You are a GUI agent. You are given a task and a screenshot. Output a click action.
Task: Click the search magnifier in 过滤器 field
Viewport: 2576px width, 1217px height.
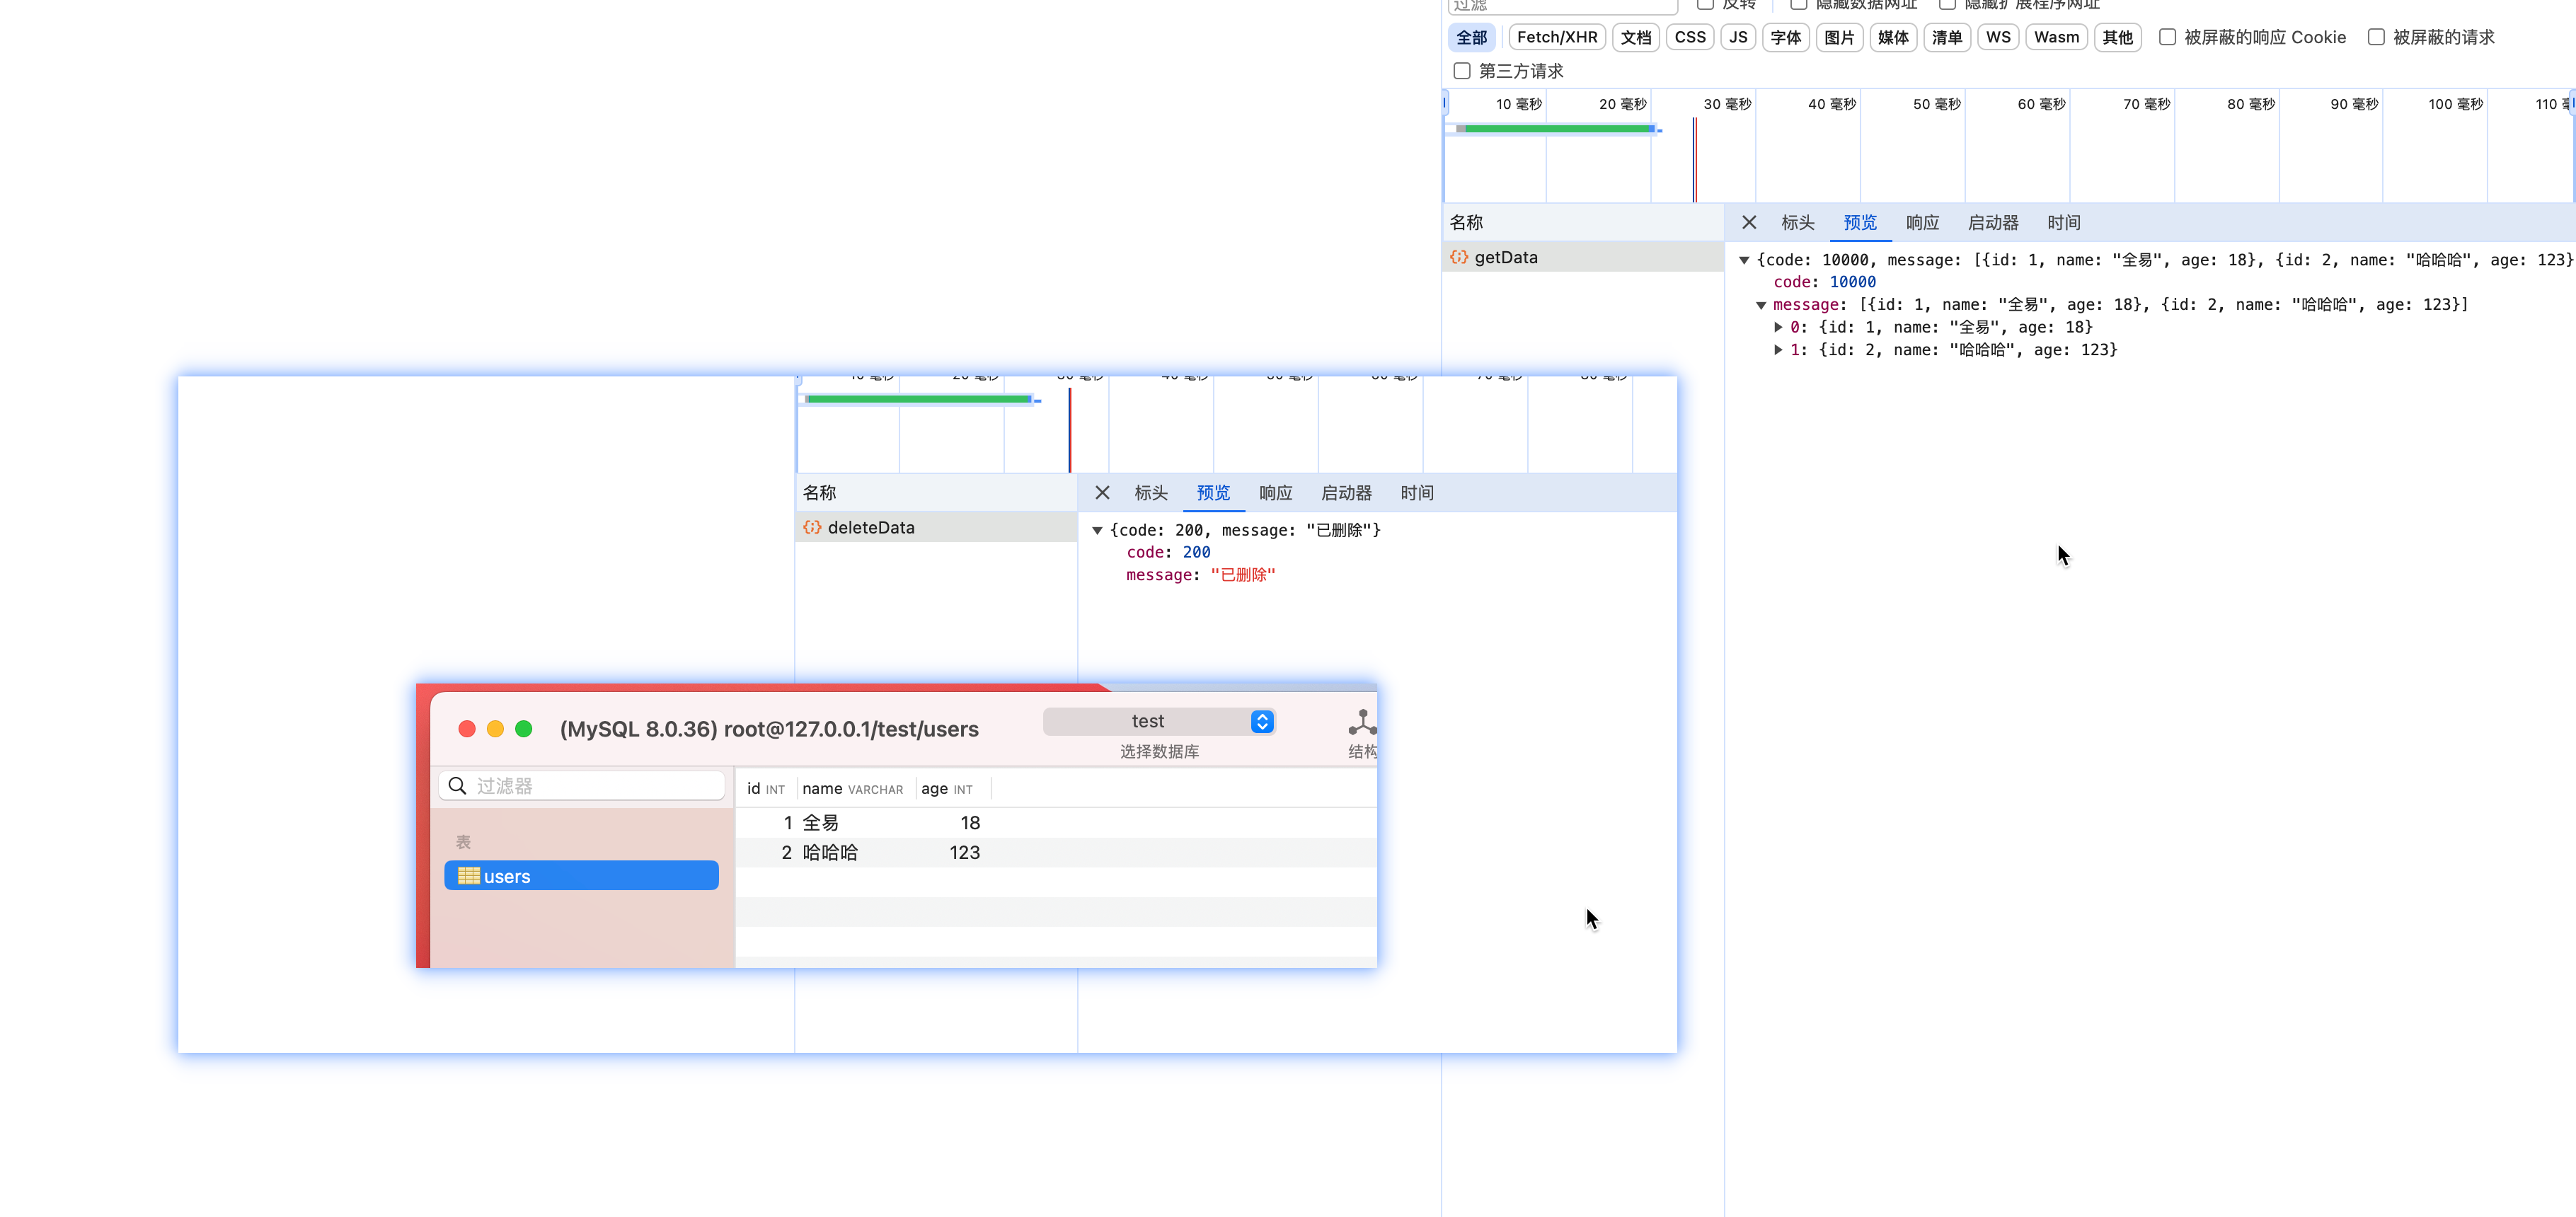pyautogui.click(x=457, y=786)
